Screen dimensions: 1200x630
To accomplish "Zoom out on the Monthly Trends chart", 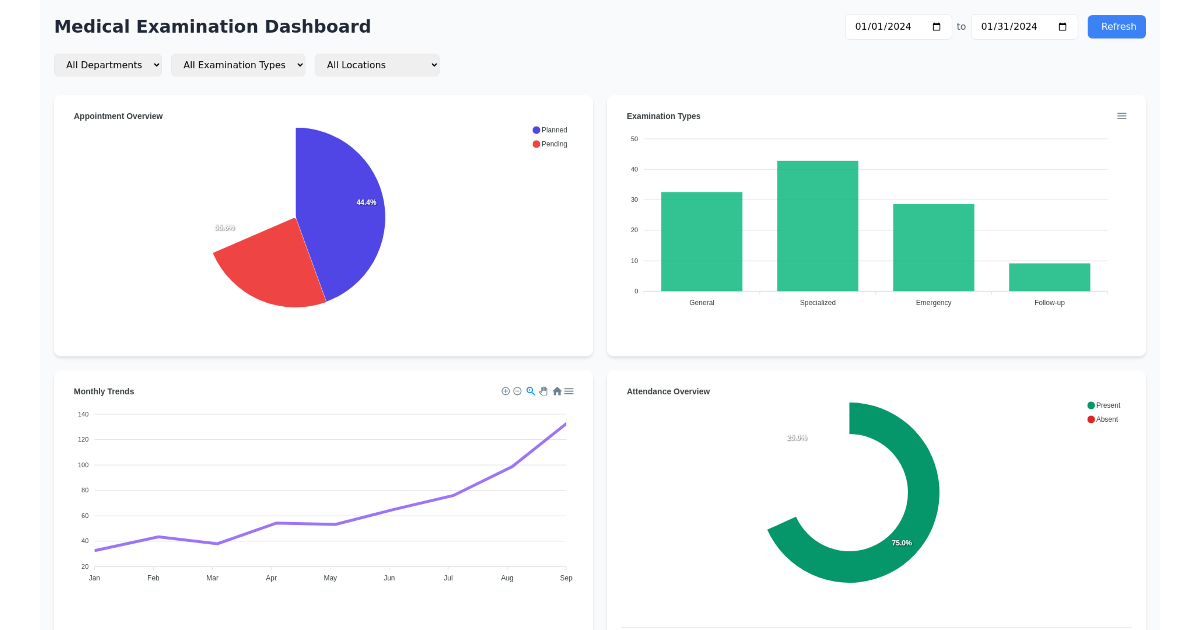I will pyautogui.click(x=517, y=391).
